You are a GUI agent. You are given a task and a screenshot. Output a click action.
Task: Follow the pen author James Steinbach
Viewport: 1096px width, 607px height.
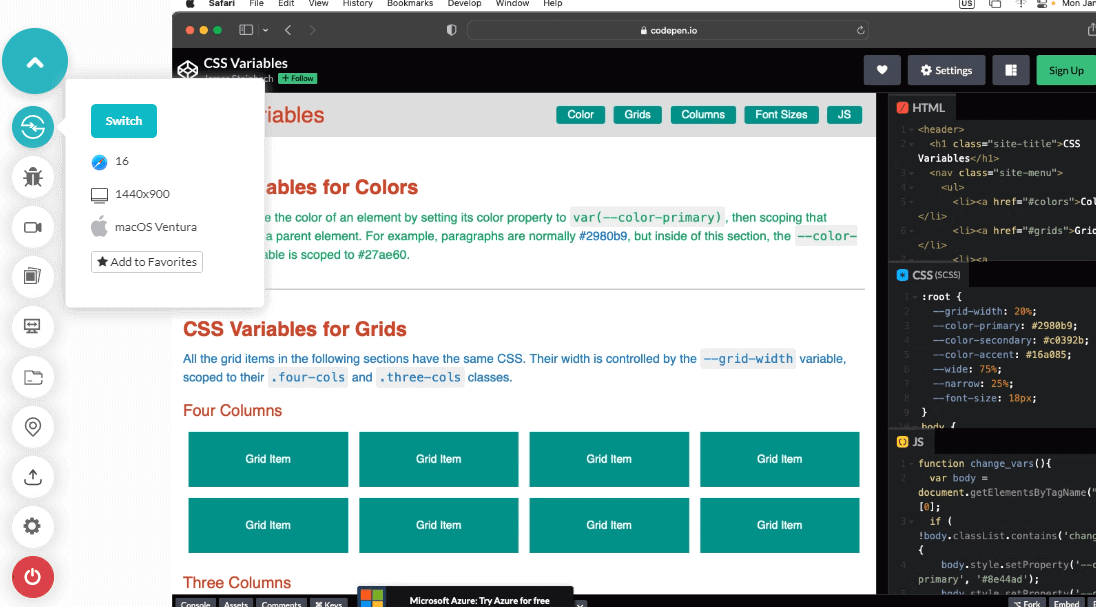297,77
